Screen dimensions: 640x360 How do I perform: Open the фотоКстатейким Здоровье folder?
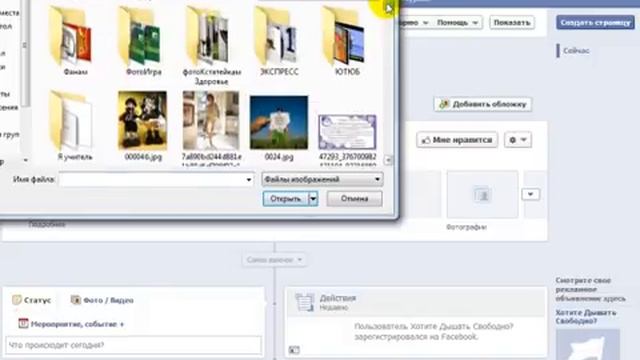211,45
